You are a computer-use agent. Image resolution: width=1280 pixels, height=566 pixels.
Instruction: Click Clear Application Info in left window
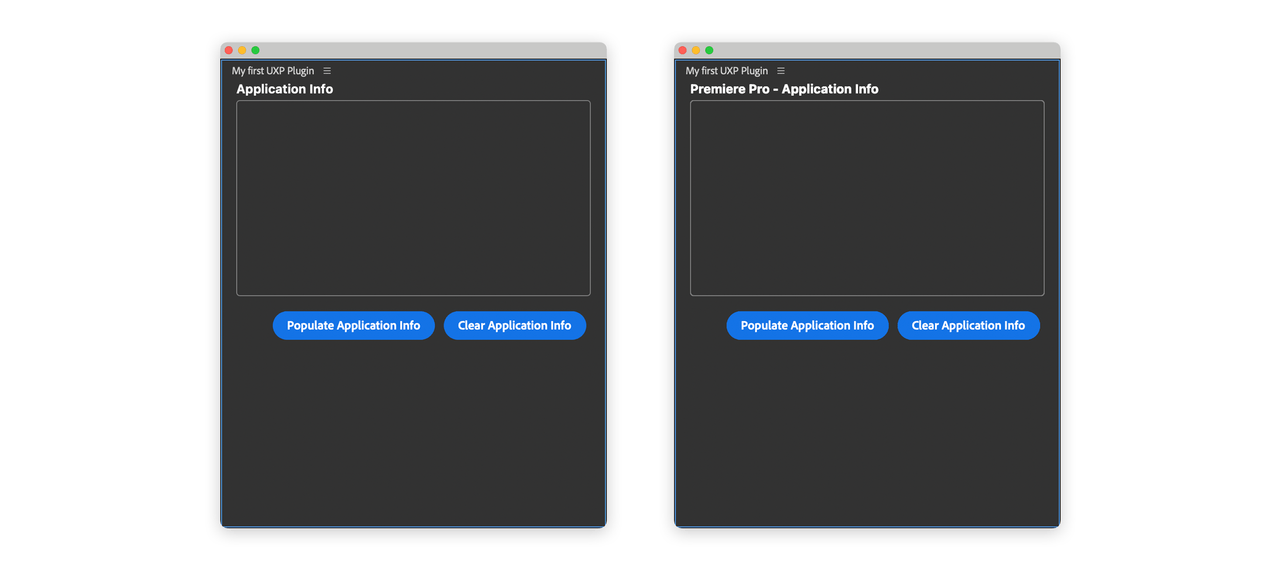tap(515, 325)
